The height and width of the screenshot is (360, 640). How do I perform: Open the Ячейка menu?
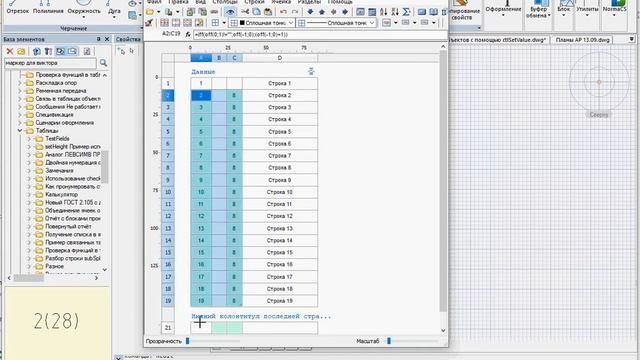click(x=281, y=2)
